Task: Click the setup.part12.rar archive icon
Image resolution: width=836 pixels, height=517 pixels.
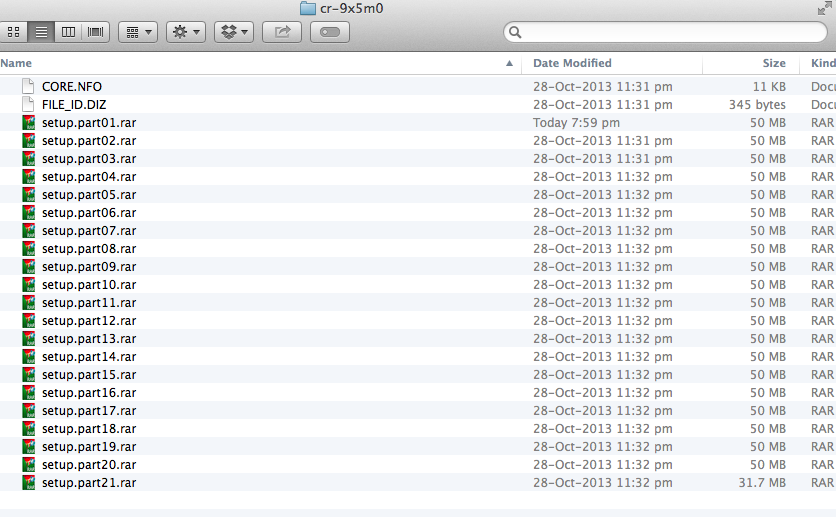Action: 29,320
